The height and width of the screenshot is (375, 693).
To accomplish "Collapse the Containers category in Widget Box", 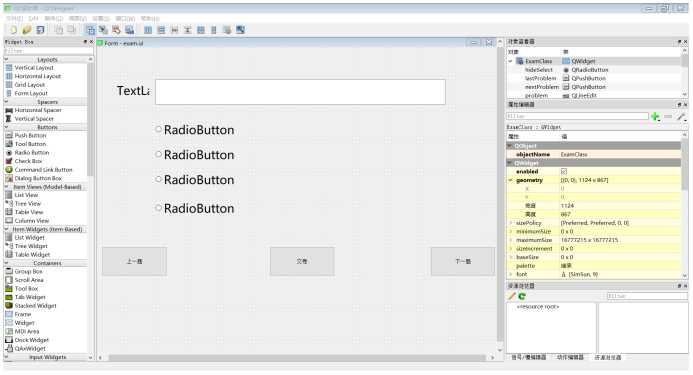I will point(7,263).
